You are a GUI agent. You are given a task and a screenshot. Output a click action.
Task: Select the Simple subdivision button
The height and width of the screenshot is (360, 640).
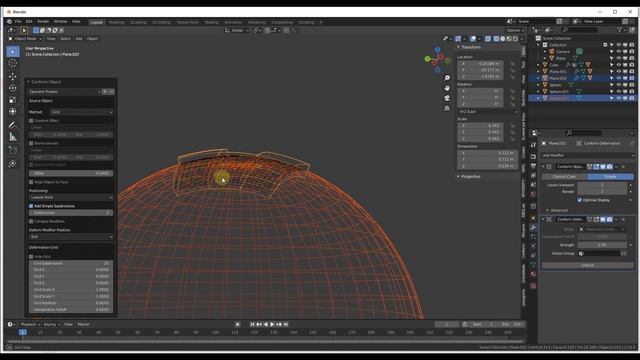point(611,177)
